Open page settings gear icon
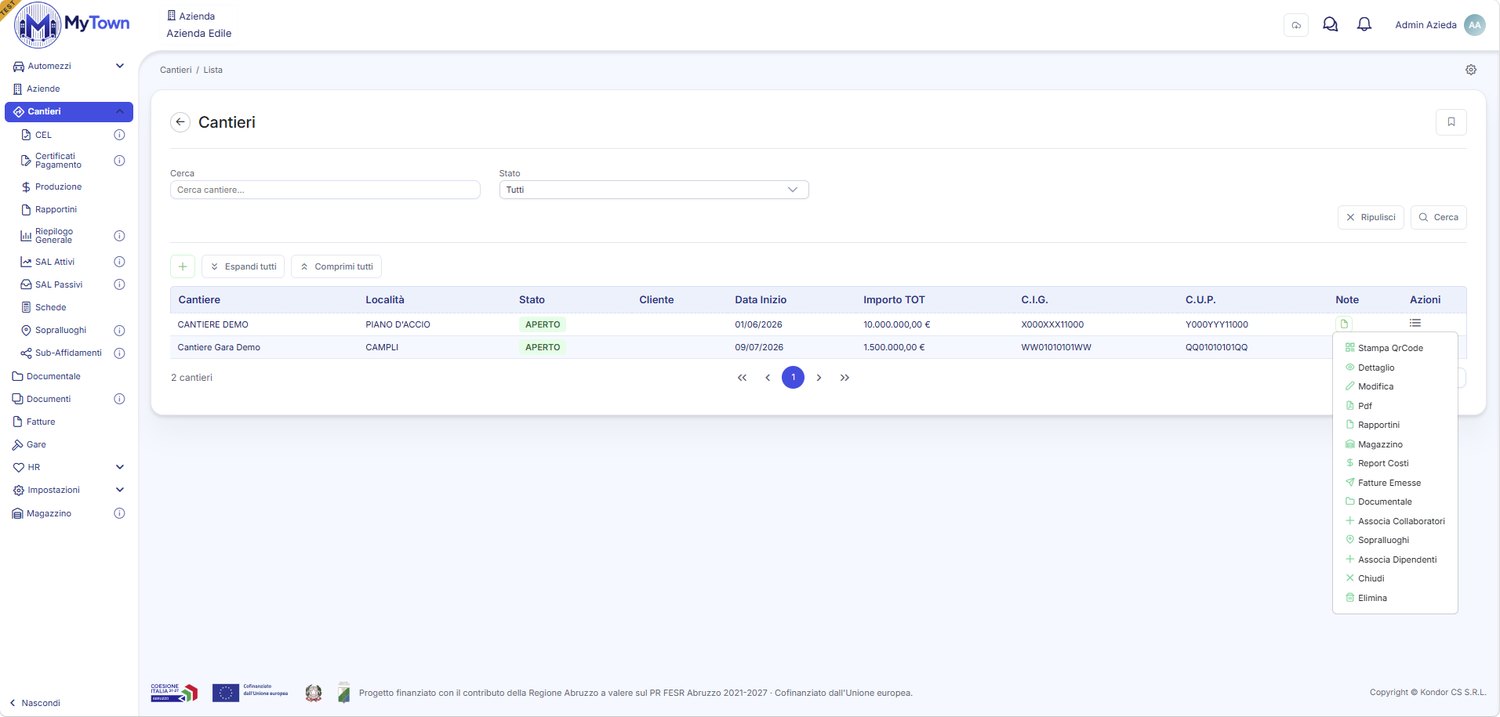 coord(1470,70)
